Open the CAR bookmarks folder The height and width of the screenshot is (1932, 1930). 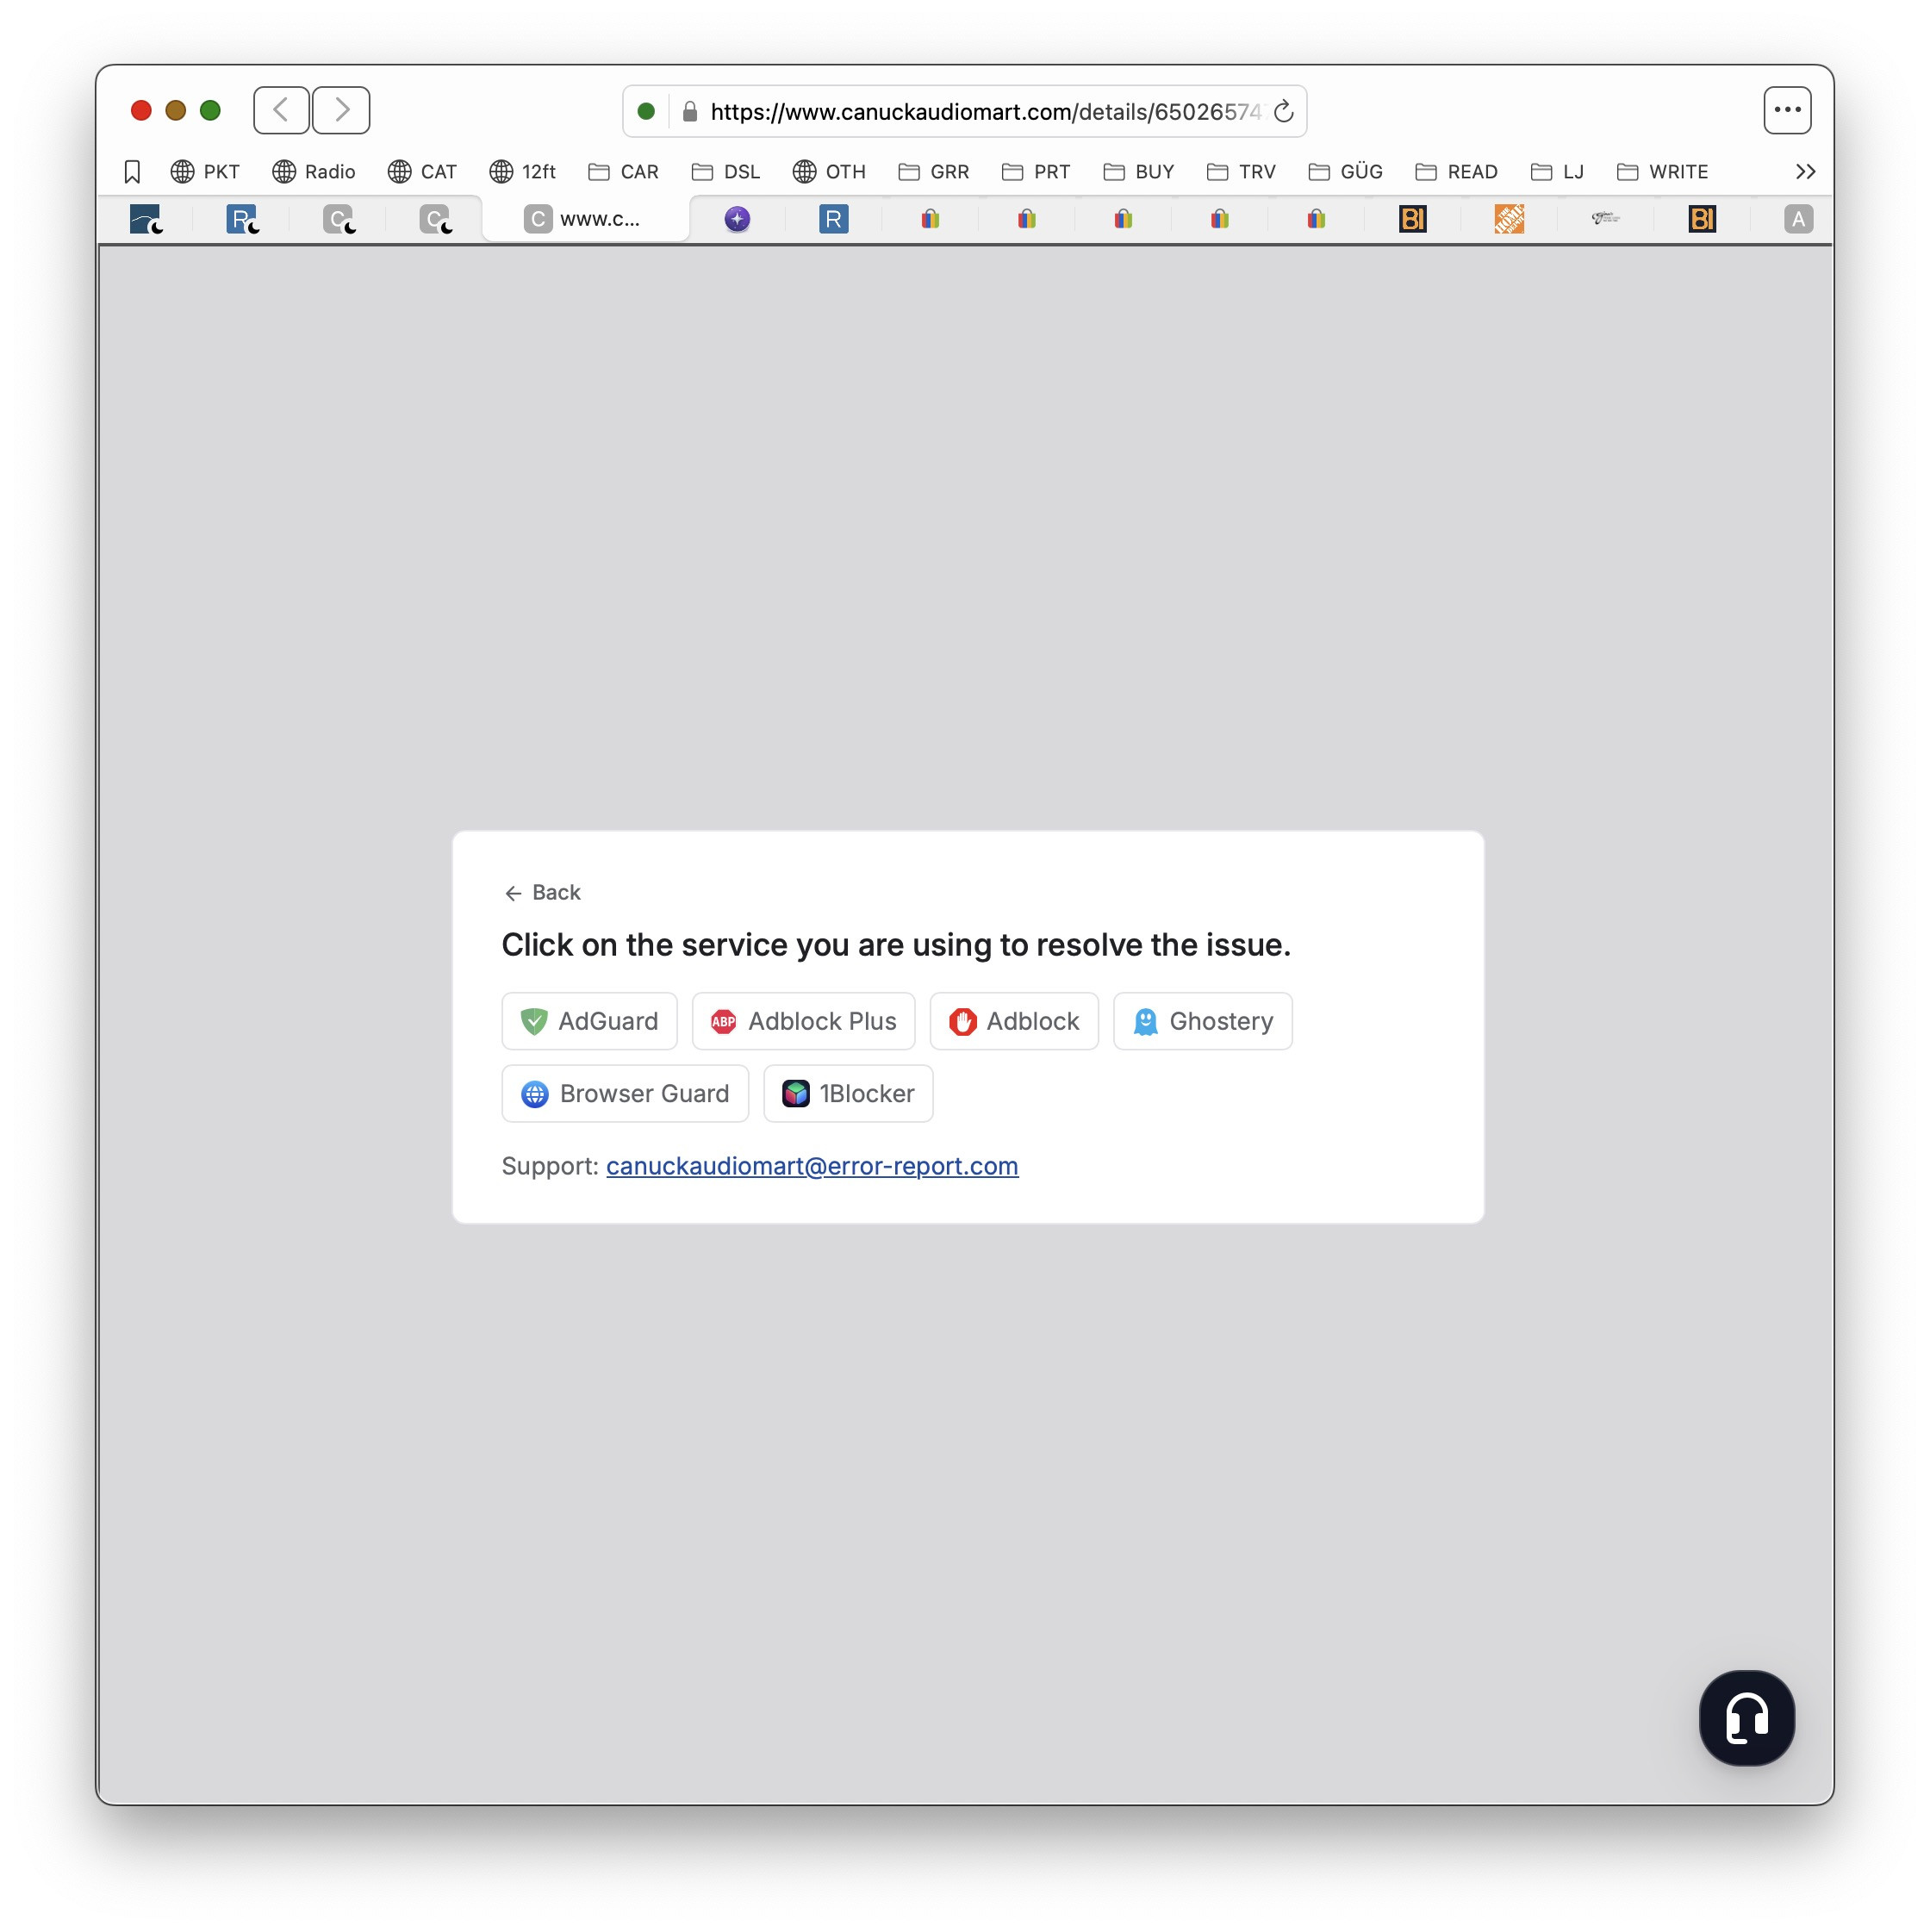[624, 172]
